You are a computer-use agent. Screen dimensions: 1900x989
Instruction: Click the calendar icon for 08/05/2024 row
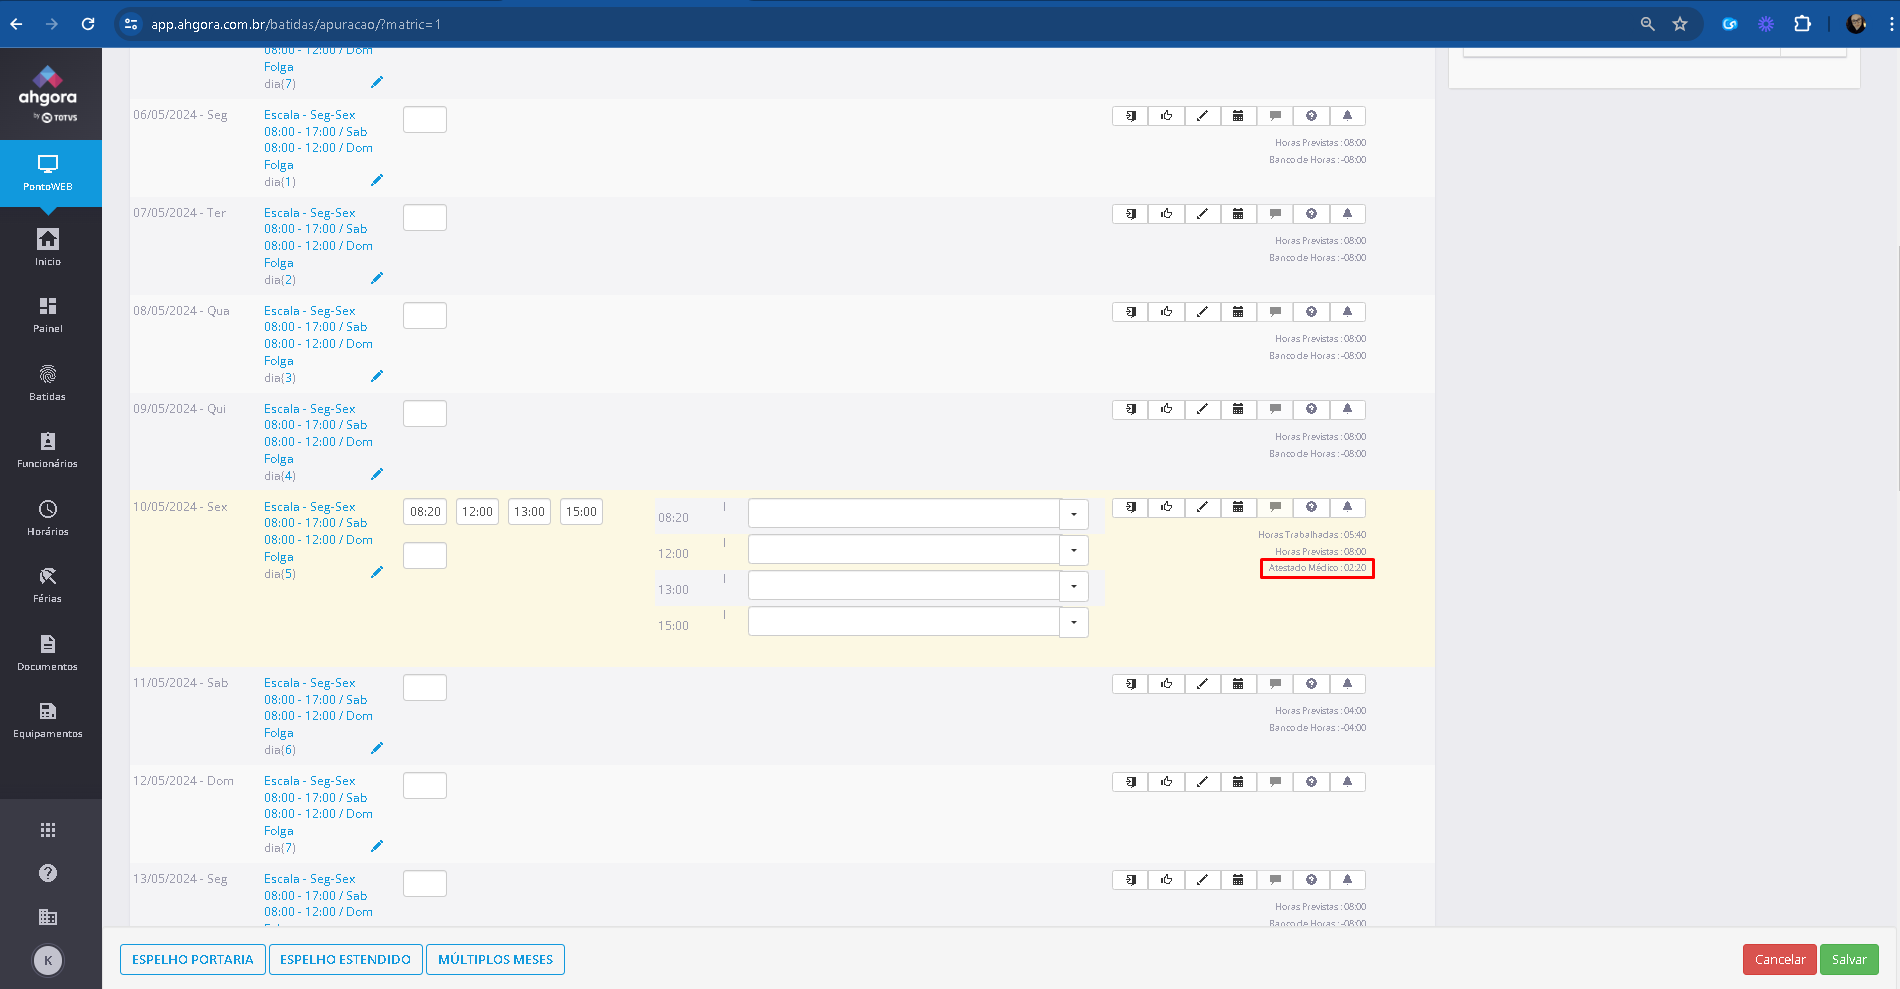pyautogui.click(x=1238, y=312)
